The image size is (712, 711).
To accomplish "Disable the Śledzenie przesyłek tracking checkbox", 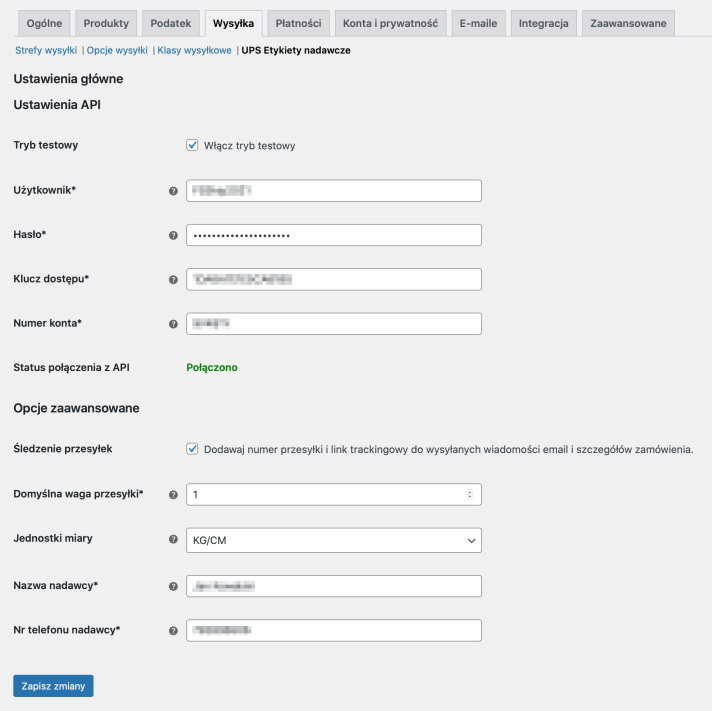I will (x=193, y=449).
